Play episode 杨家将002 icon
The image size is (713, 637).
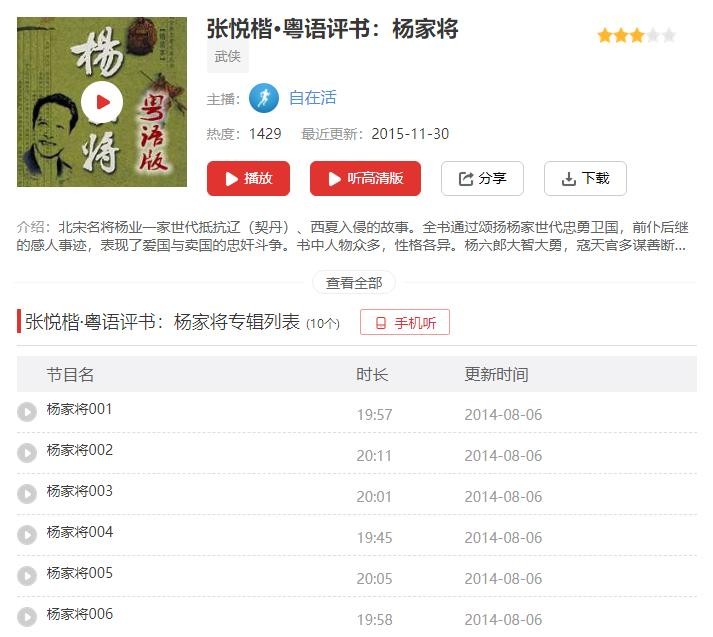coord(27,453)
